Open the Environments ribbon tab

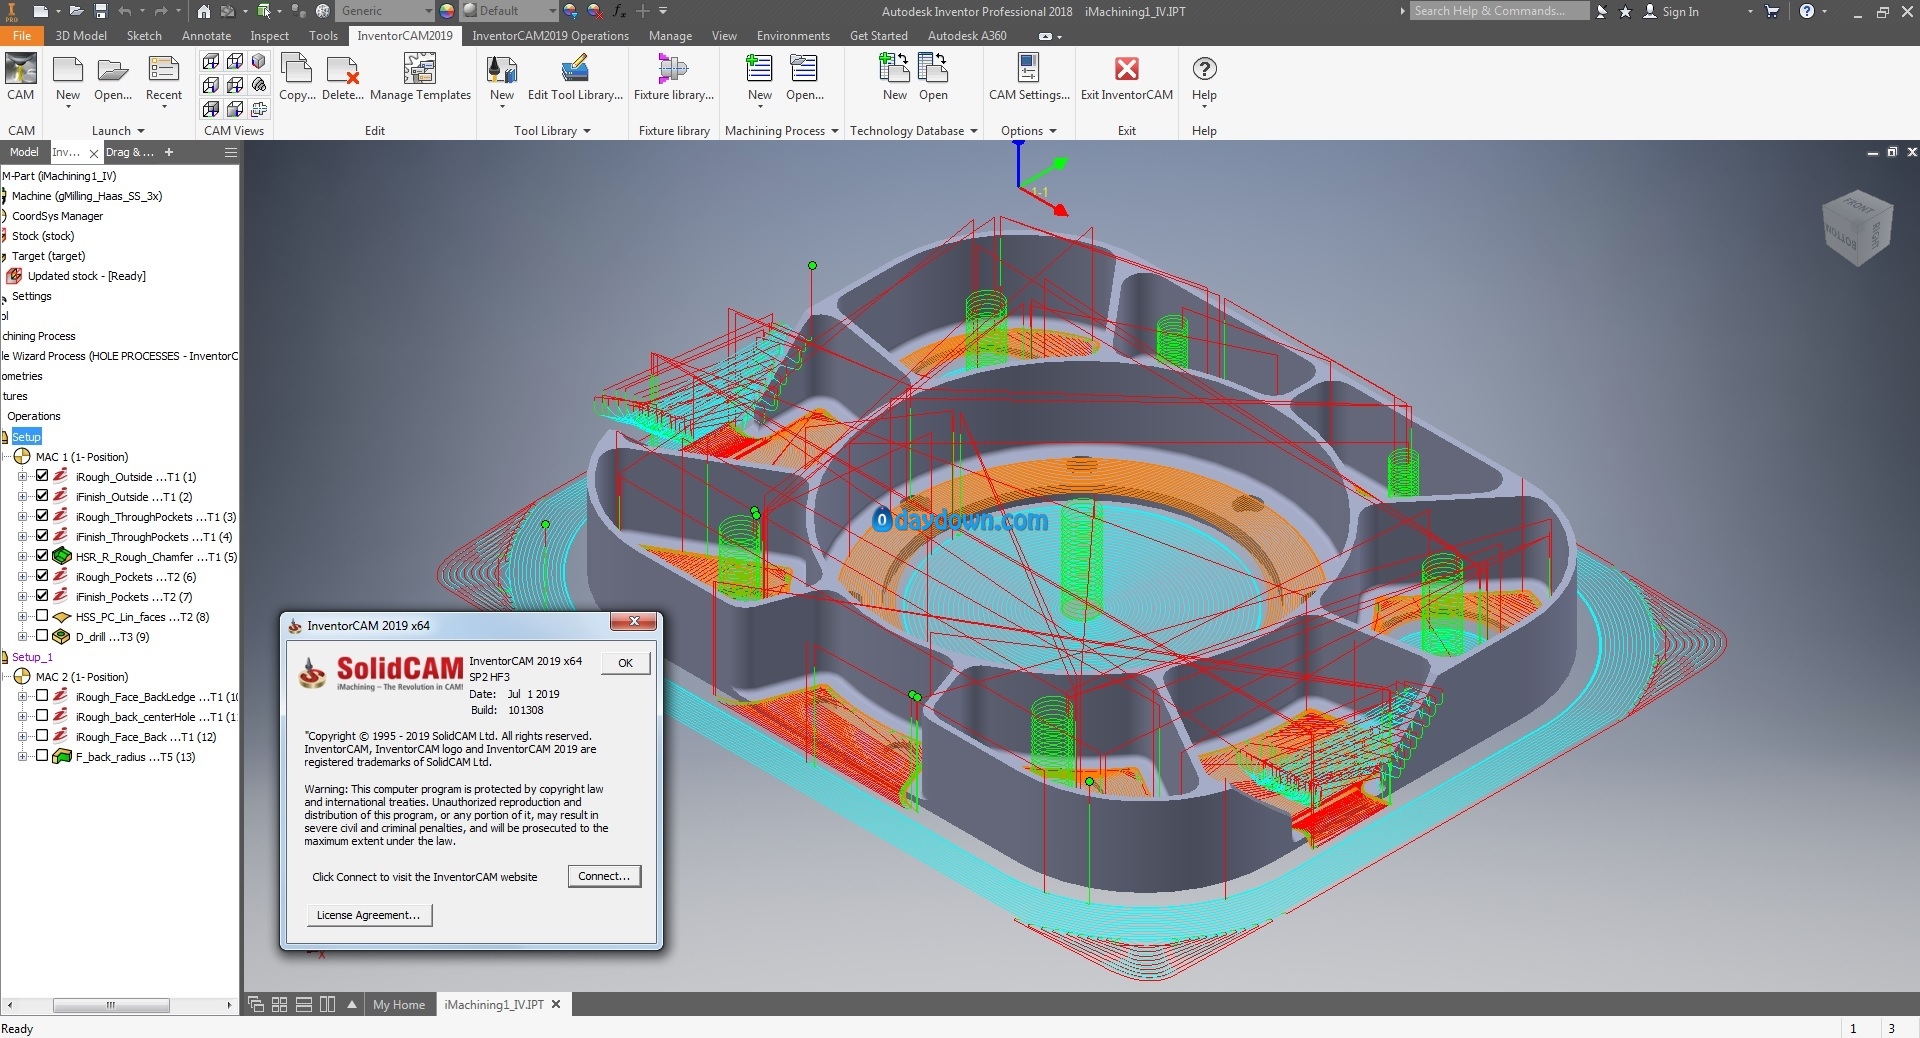pos(793,36)
